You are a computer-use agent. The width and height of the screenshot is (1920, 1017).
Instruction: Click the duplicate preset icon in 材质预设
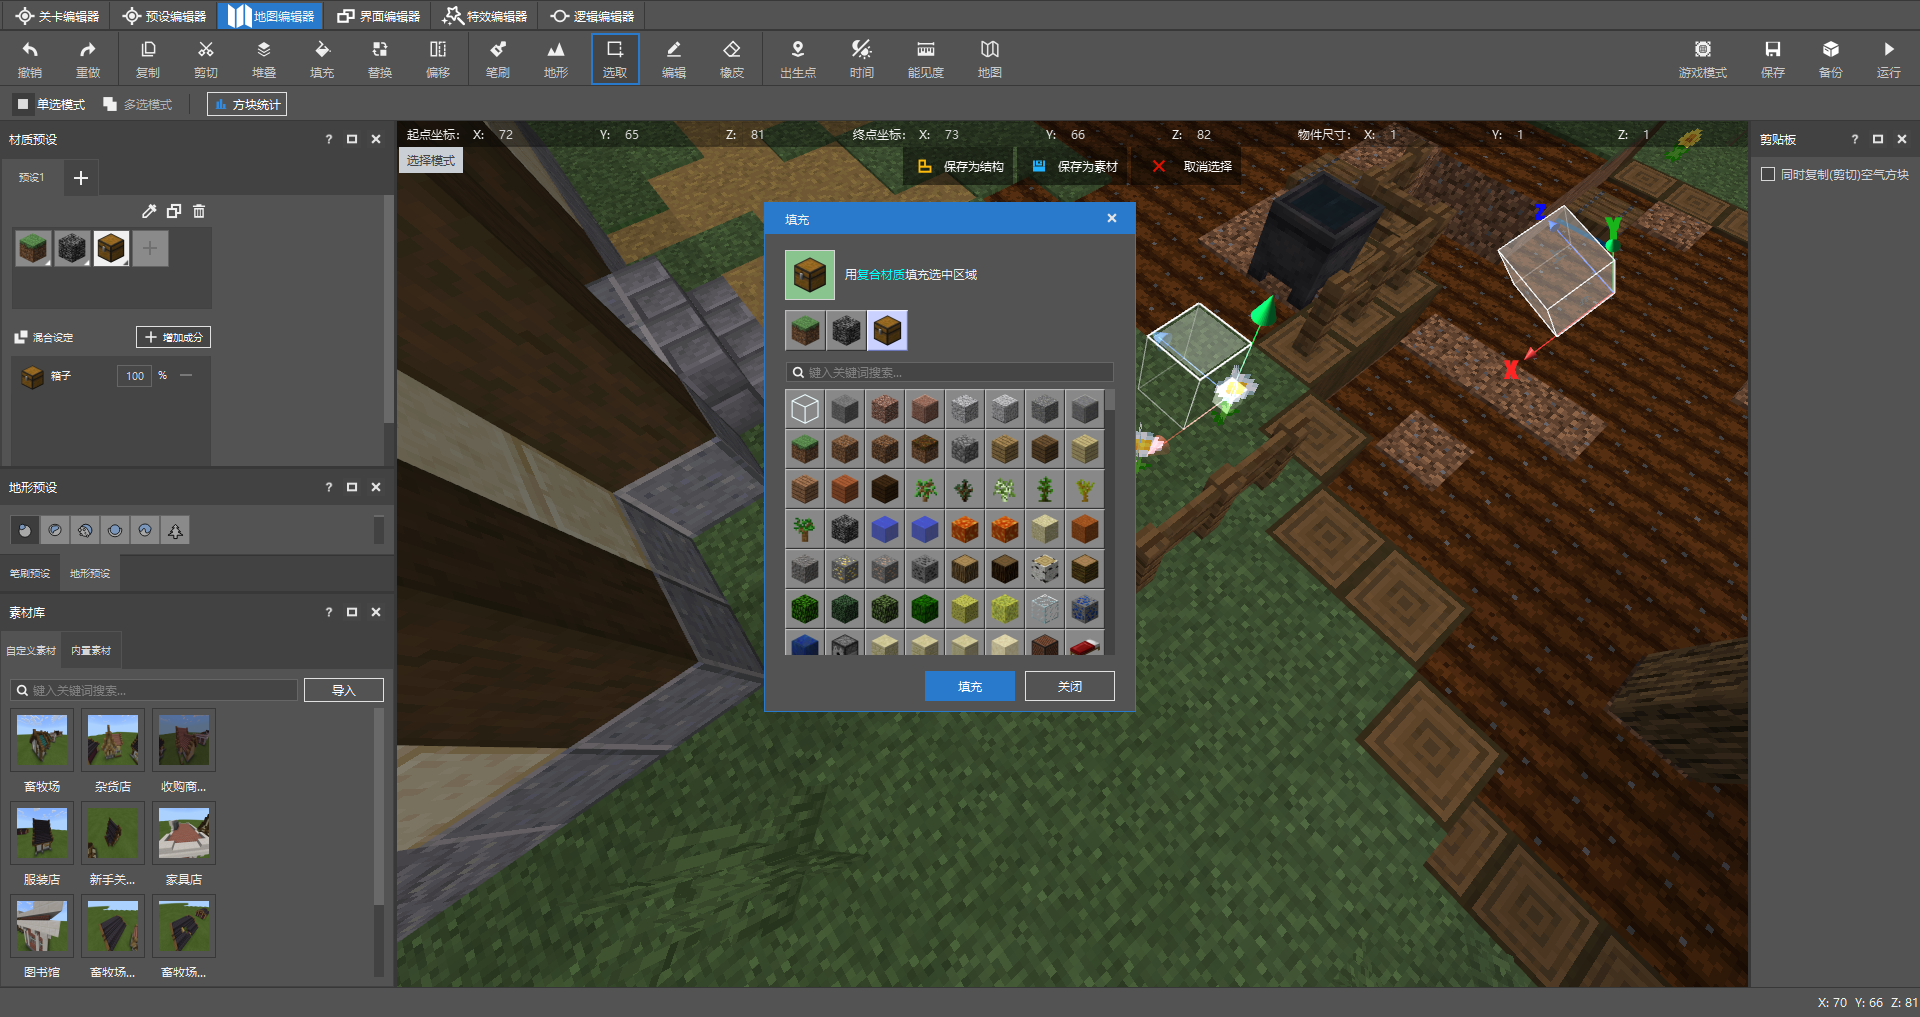pyautogui.click(x=174, y=211)
